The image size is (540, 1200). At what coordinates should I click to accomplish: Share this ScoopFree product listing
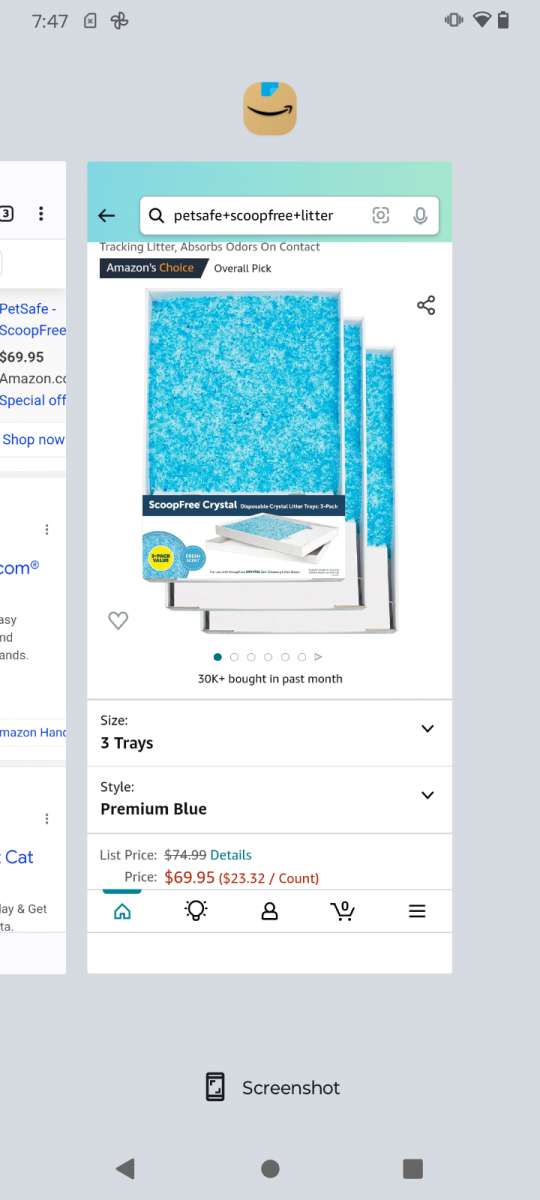[x=426, y=305]
